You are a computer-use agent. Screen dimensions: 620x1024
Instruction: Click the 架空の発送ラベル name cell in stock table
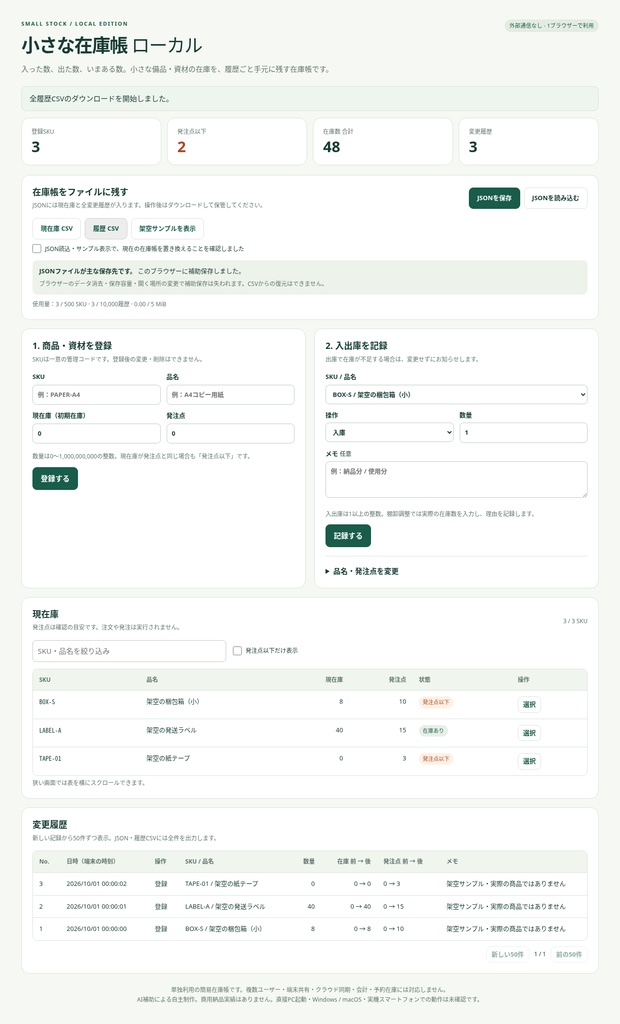click(171, 730)
